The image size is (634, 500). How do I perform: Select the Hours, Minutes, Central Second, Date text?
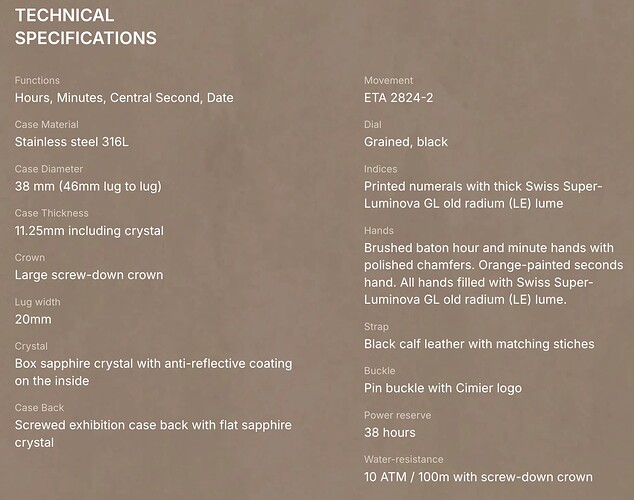pyautogui.click(x=124, y=98)
